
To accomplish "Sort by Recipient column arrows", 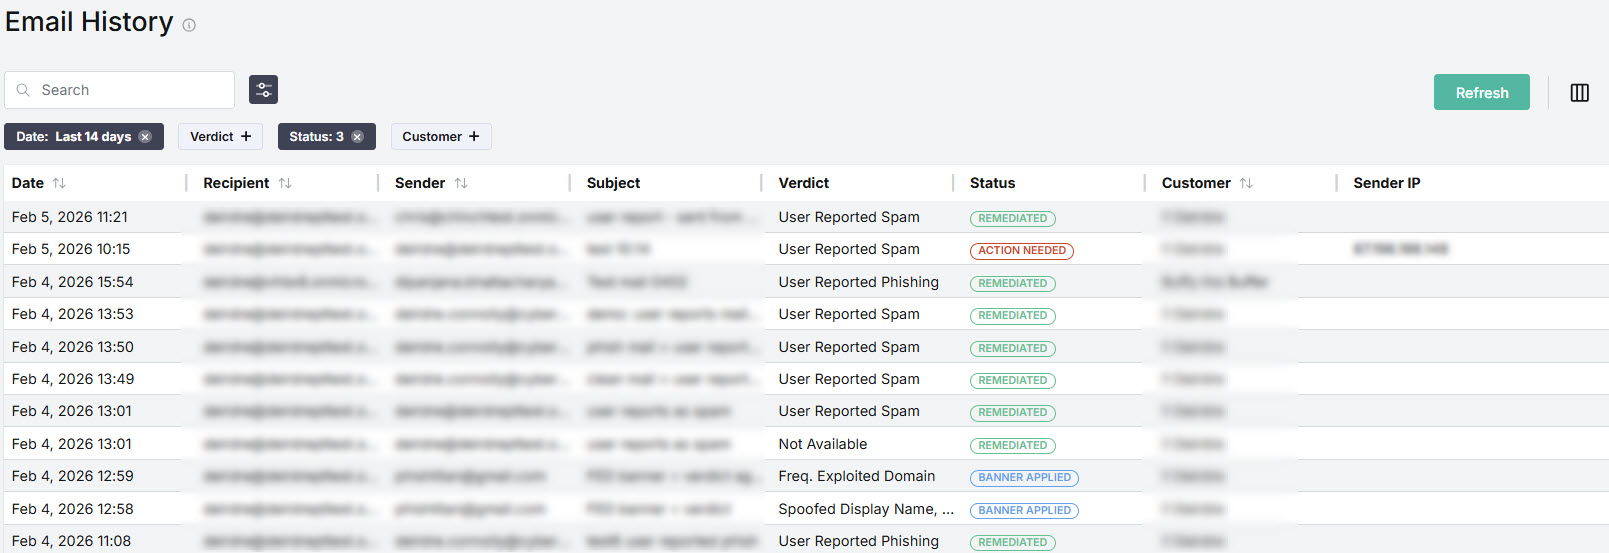I will coord(285,183).
